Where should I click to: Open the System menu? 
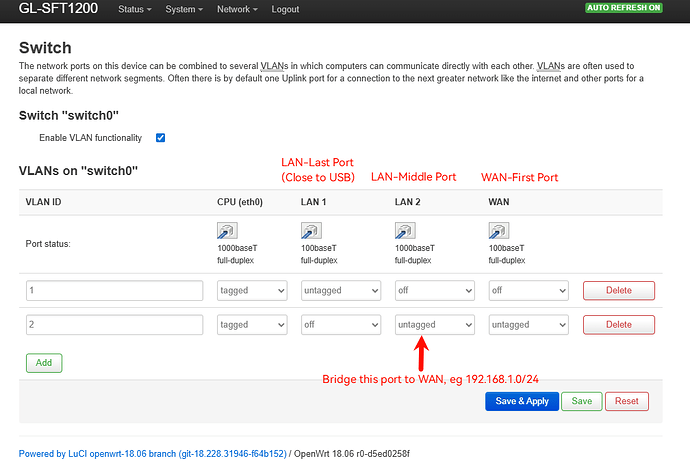(184, 9)
